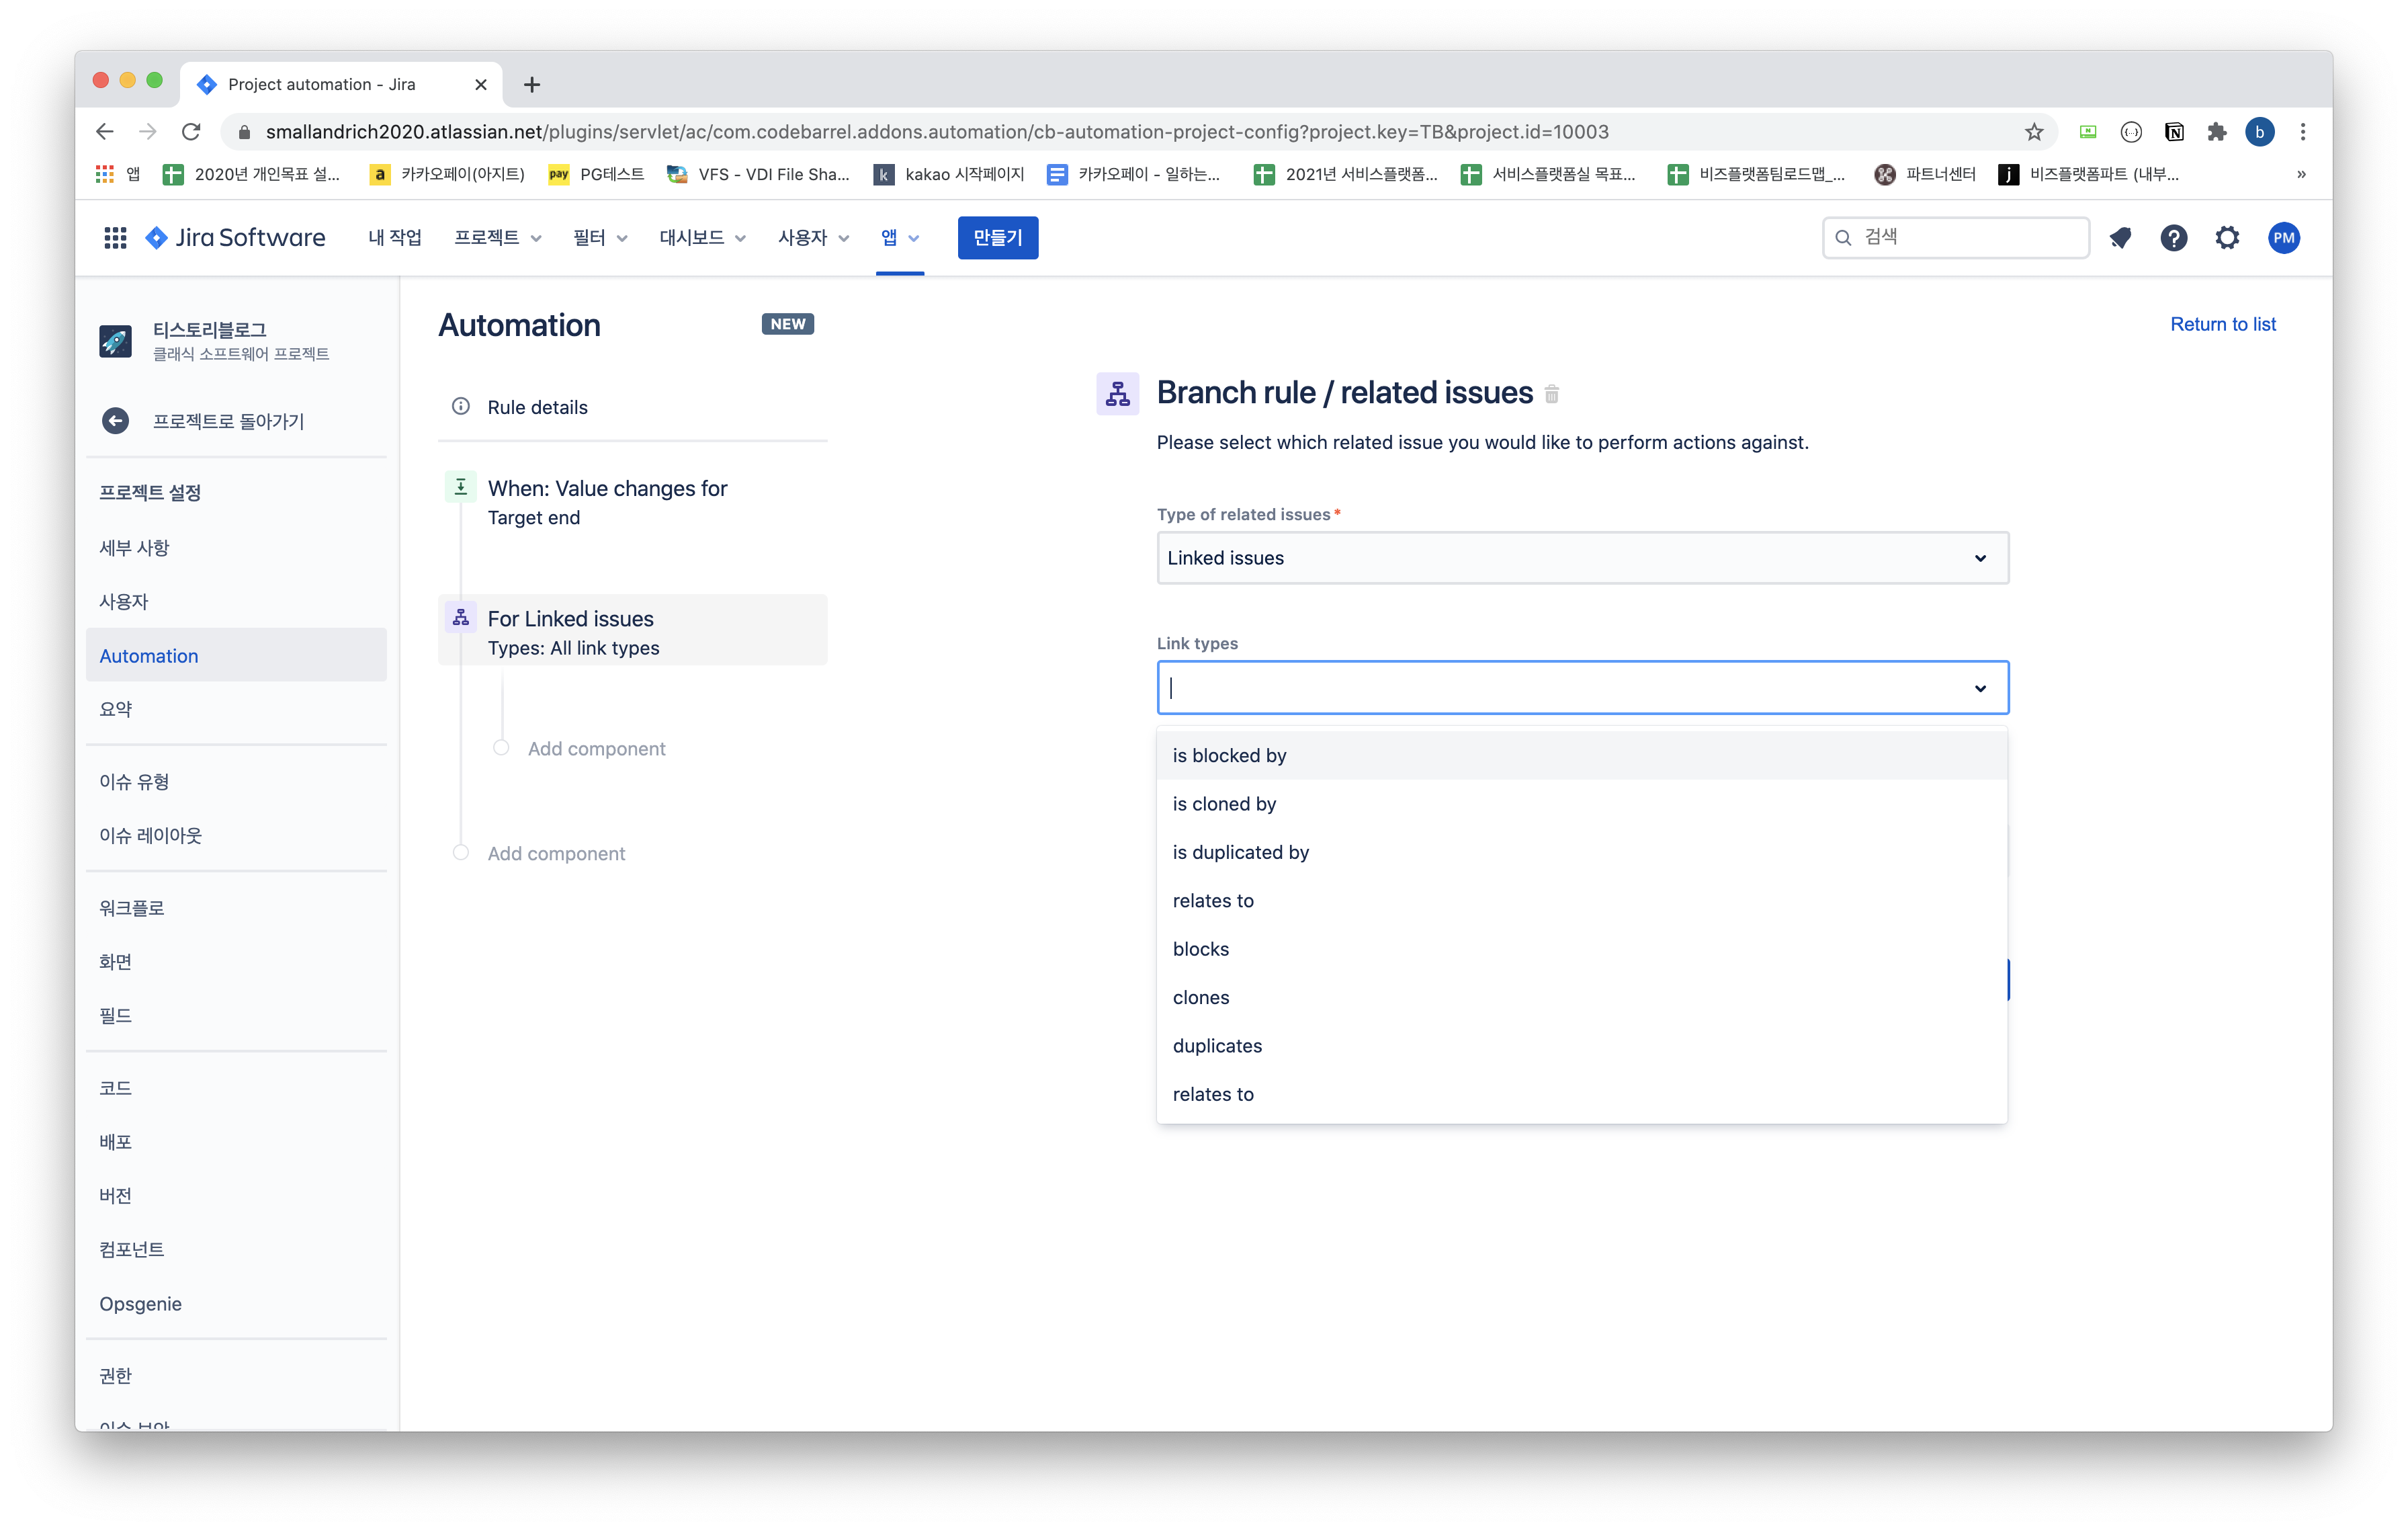2408x1531 pixels.
Task: Add component under Linked issues branch
Action: [x=596, y=749]
